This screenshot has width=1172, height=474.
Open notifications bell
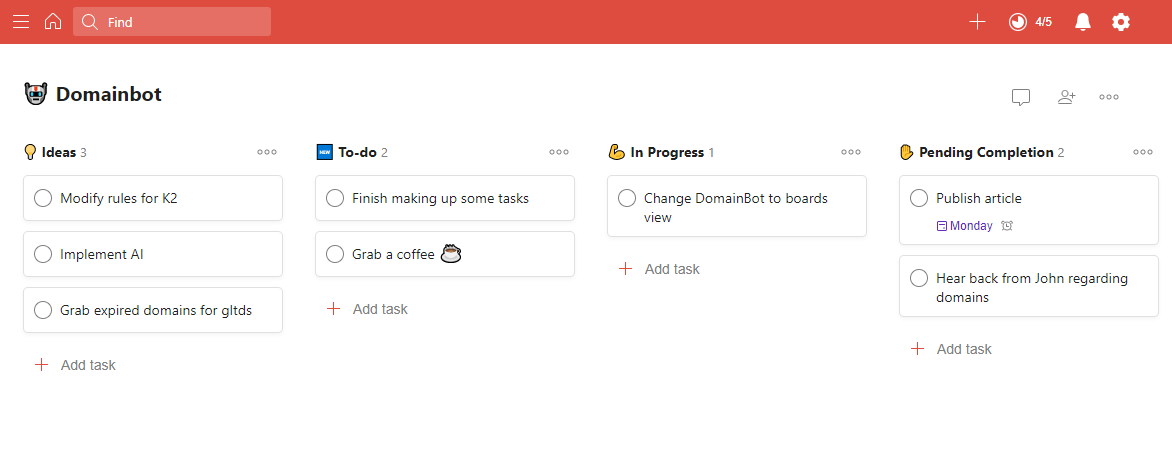tap(1082, 22)
